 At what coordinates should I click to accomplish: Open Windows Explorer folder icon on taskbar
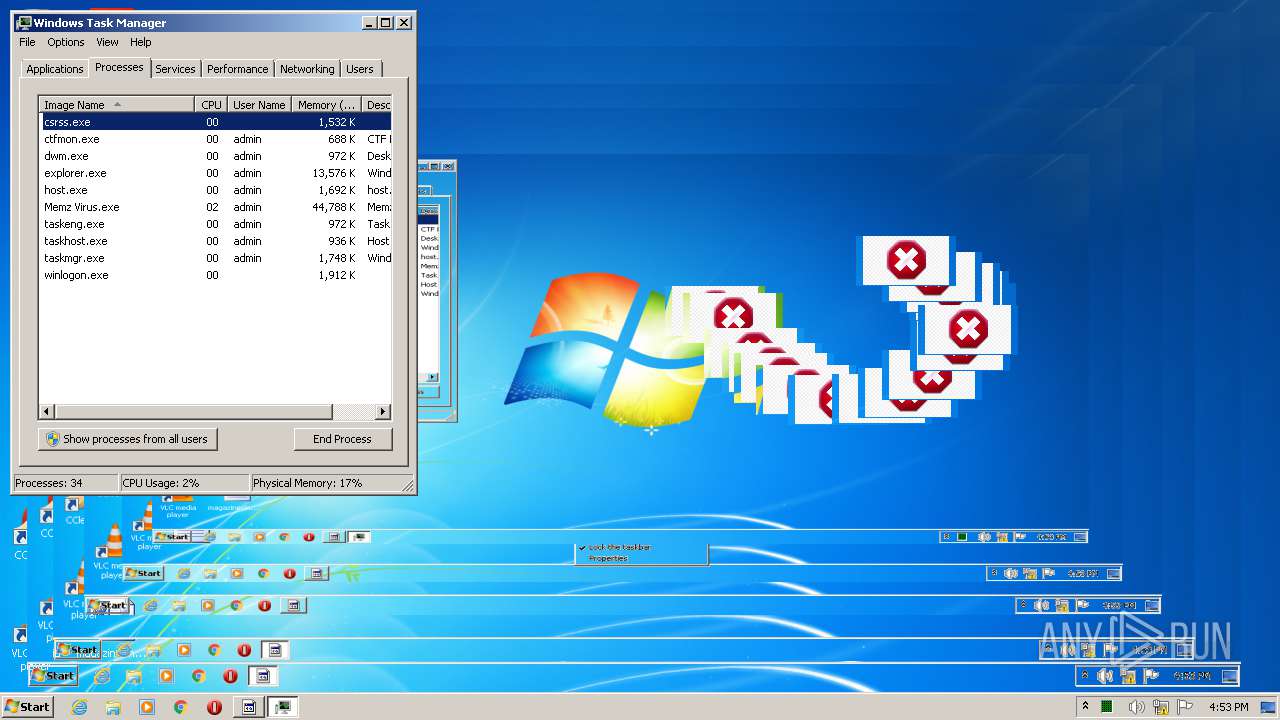click(x=113, y=707)
